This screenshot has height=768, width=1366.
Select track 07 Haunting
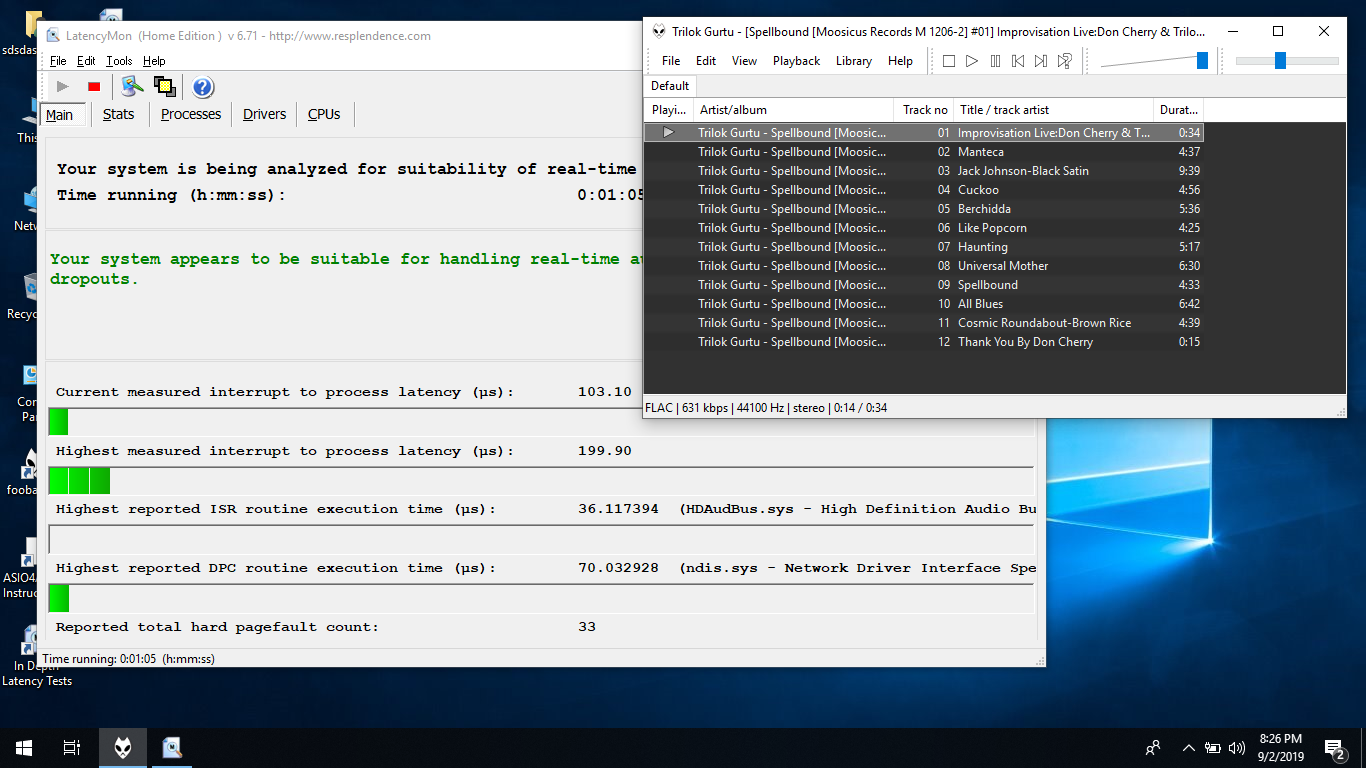924,247
